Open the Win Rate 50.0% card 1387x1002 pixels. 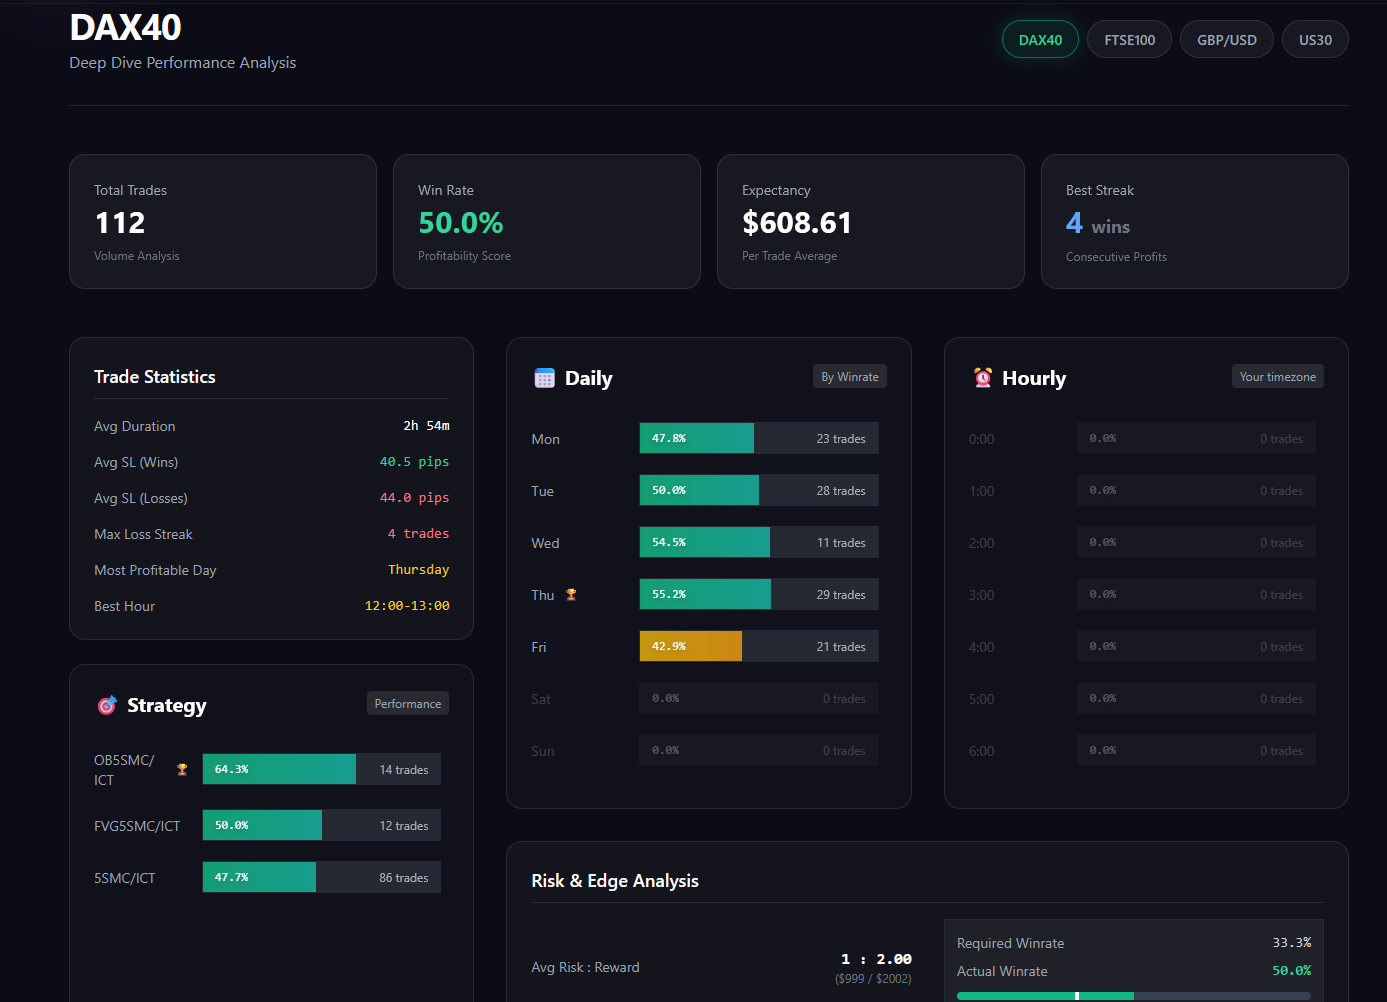tap(546, 221)
